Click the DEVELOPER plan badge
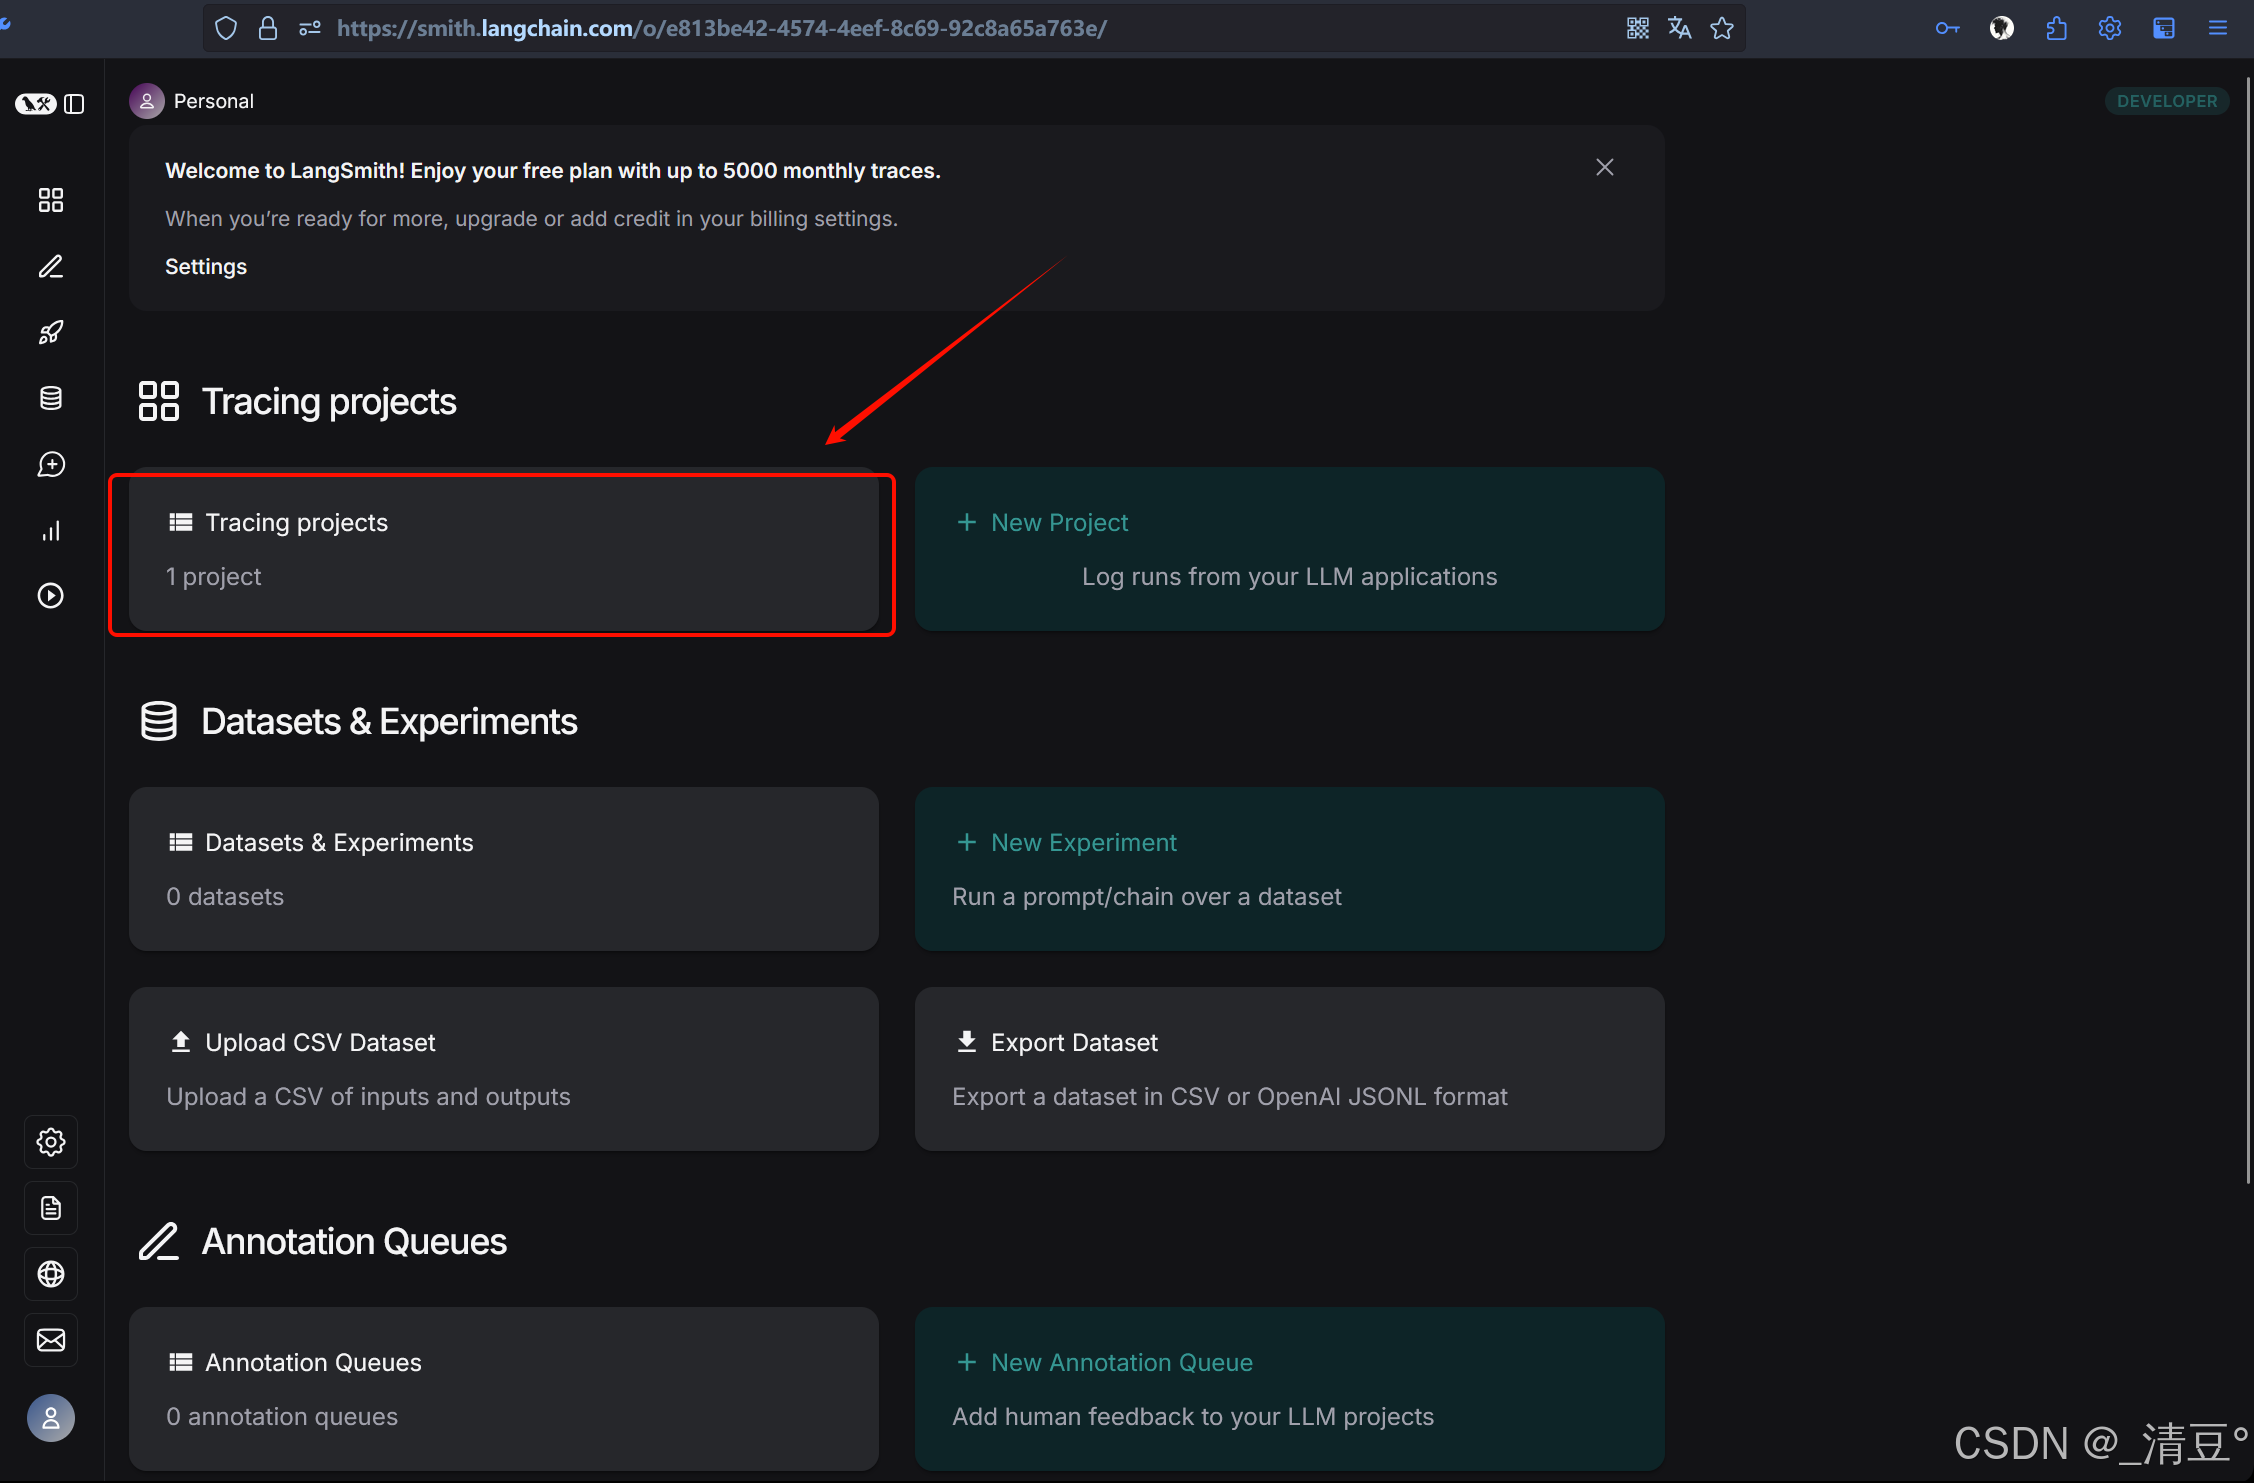Screen dimensions: 2254x1483 2167,101
